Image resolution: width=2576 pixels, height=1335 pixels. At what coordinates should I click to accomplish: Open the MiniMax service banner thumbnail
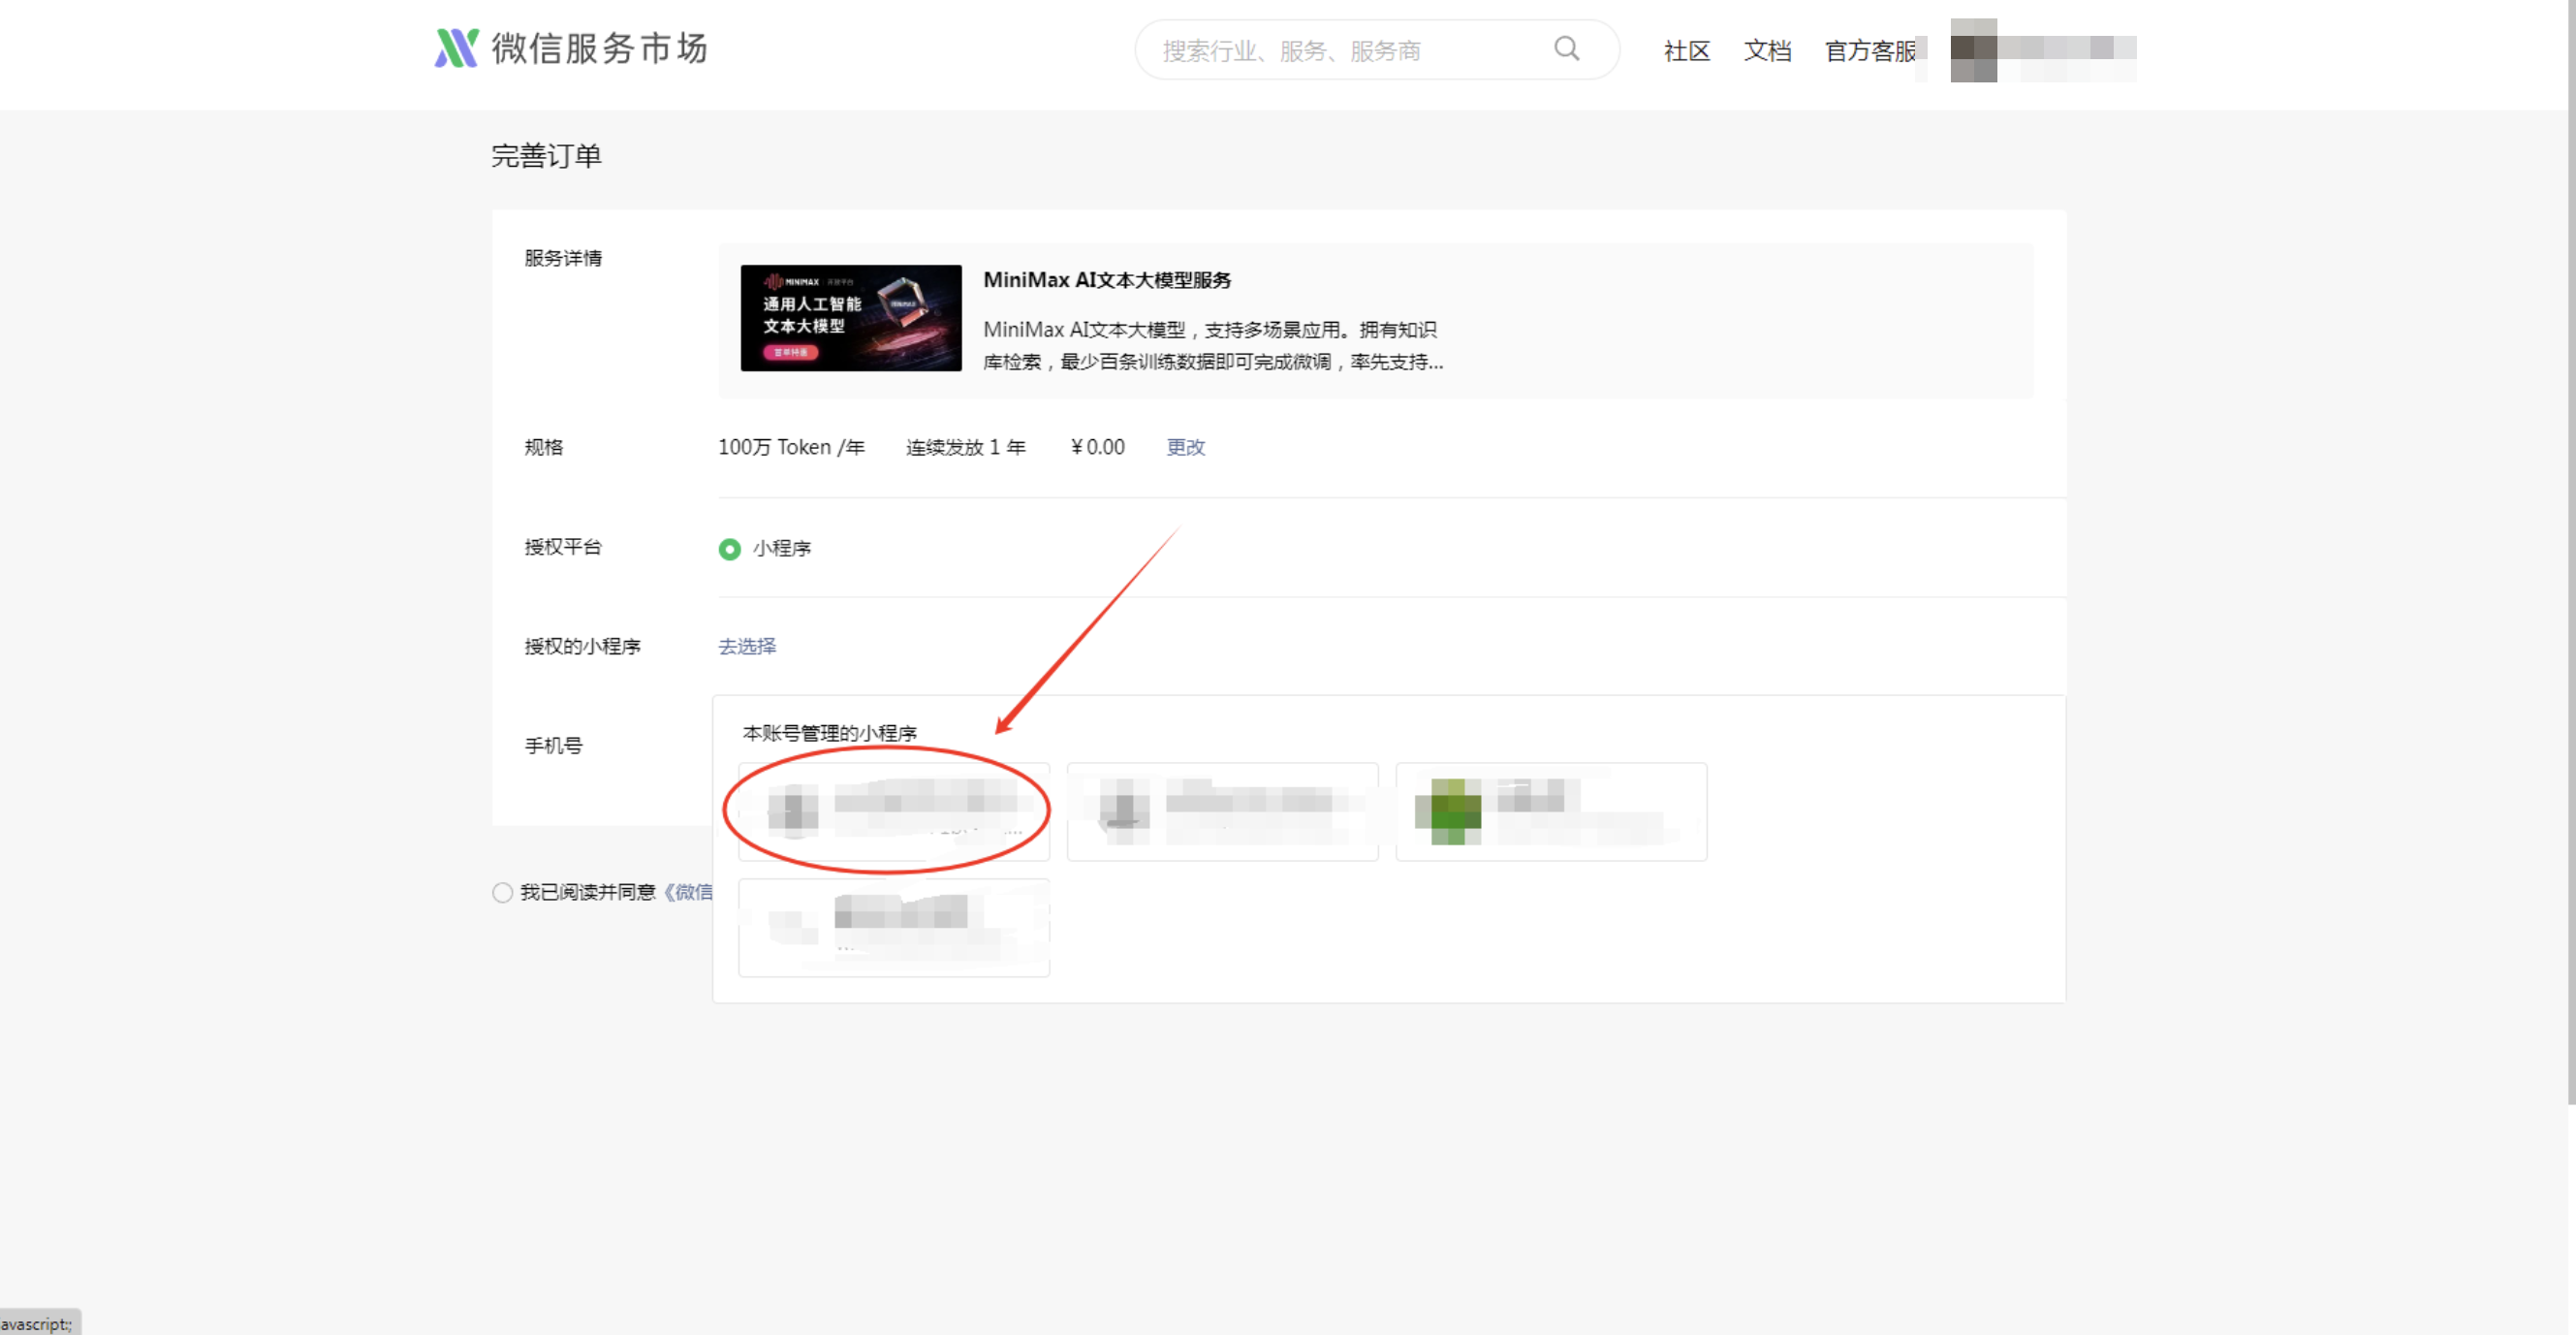[x=850, y=317]
